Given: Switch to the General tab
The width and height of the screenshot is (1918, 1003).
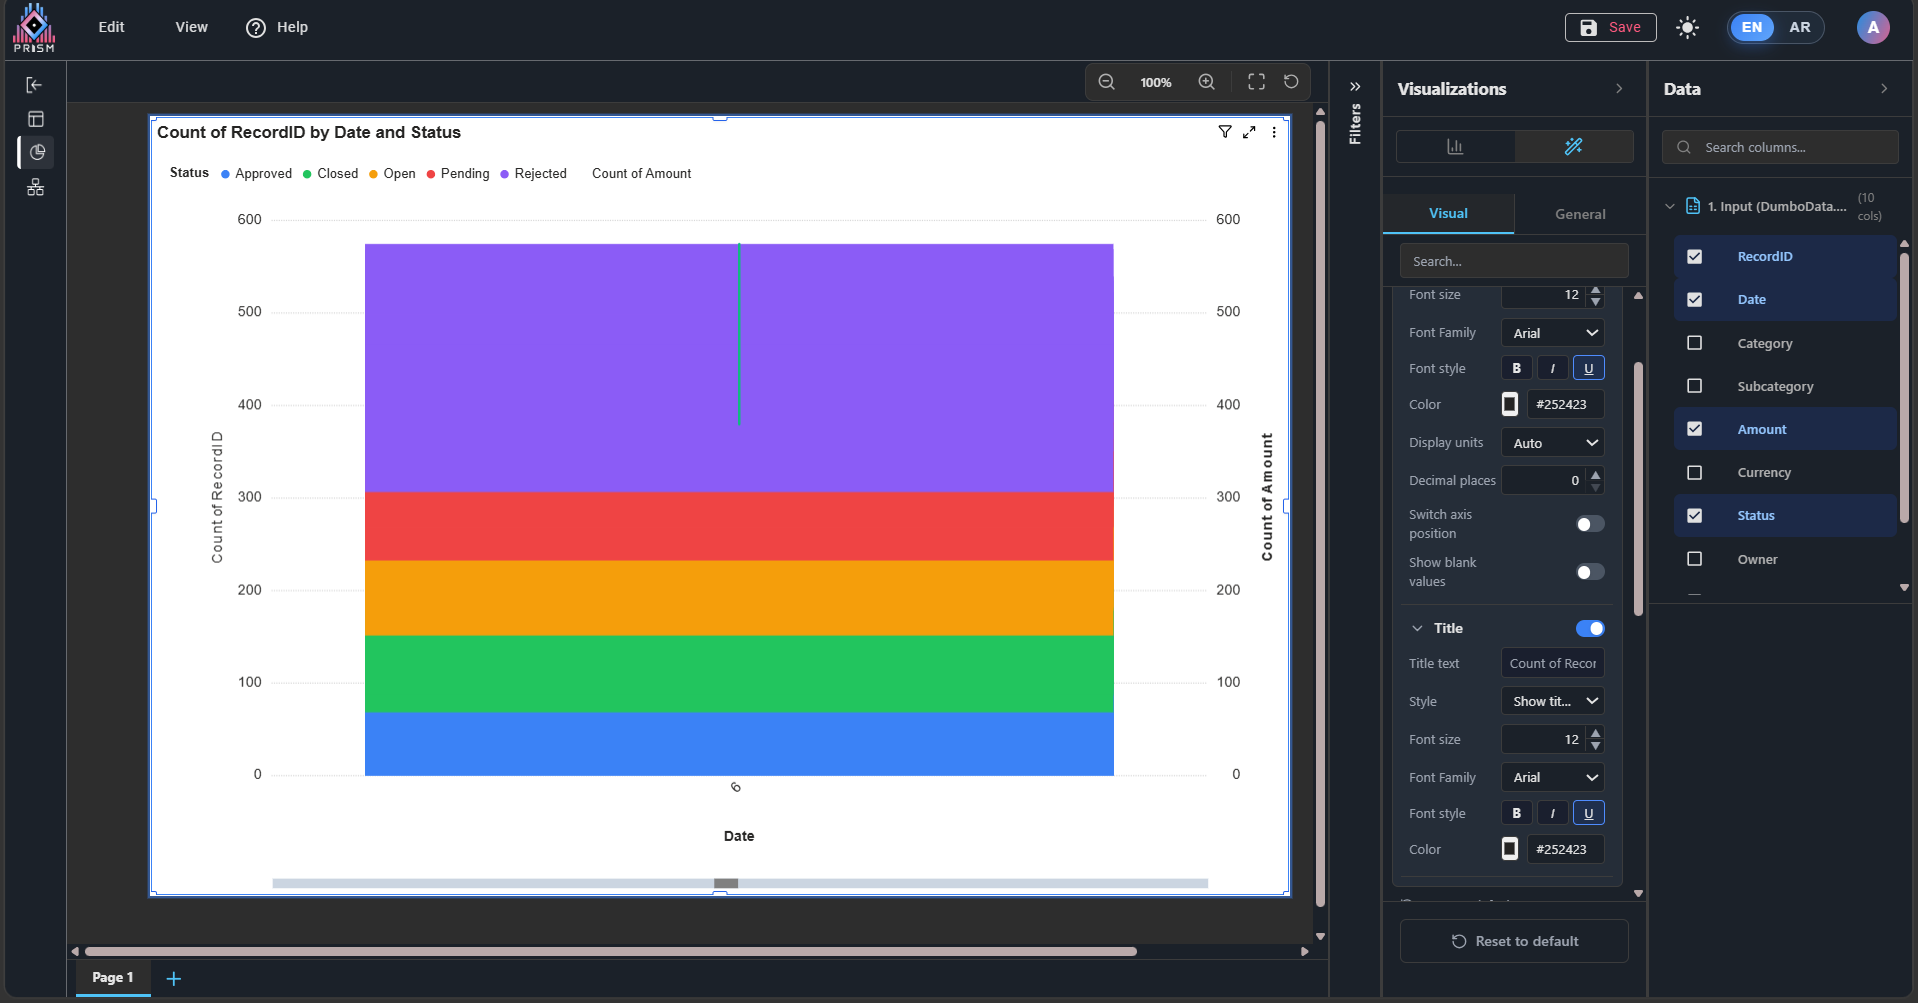Looking at the screenshot, I should (x=1580, y=214).
